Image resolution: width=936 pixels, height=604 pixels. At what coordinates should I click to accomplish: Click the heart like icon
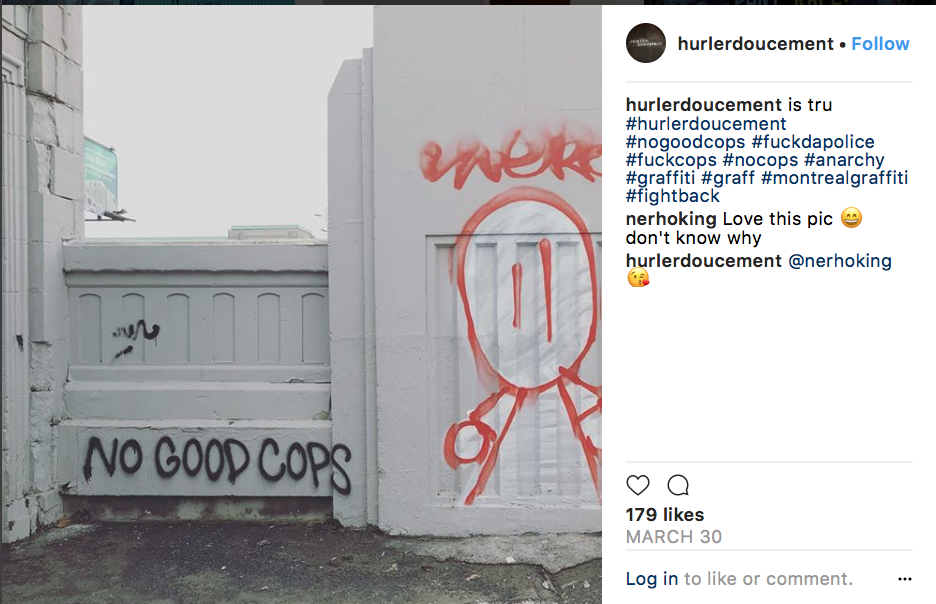click(638, 485)
